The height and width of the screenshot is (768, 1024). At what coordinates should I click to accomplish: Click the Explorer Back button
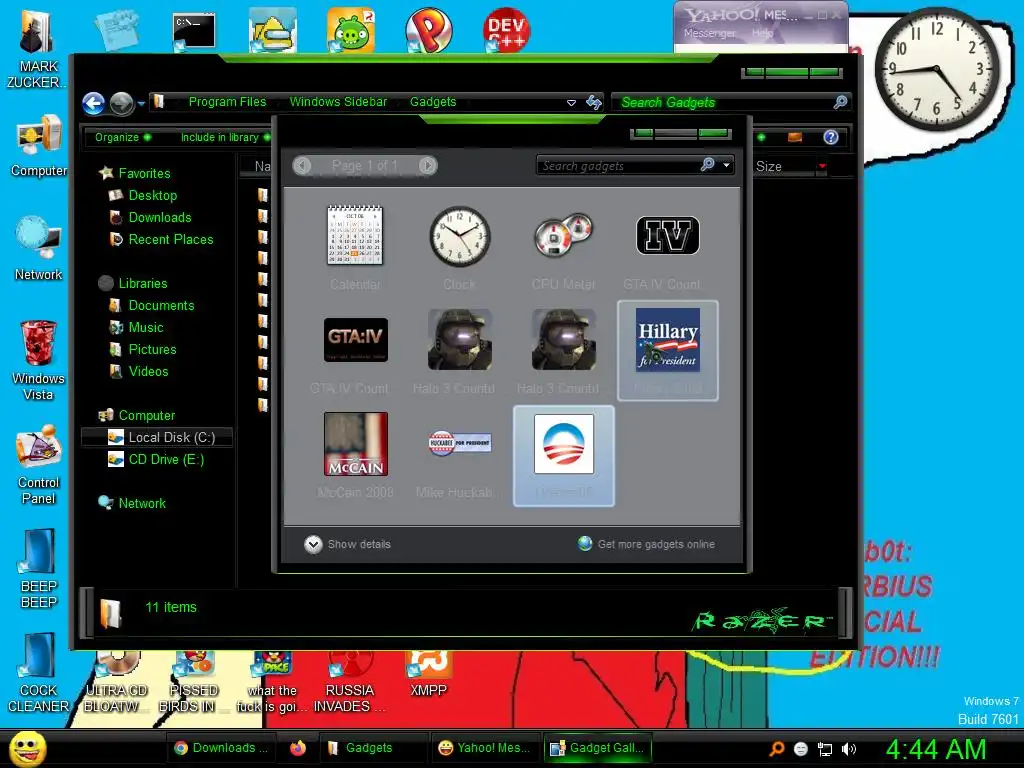(x=93, y=103)
